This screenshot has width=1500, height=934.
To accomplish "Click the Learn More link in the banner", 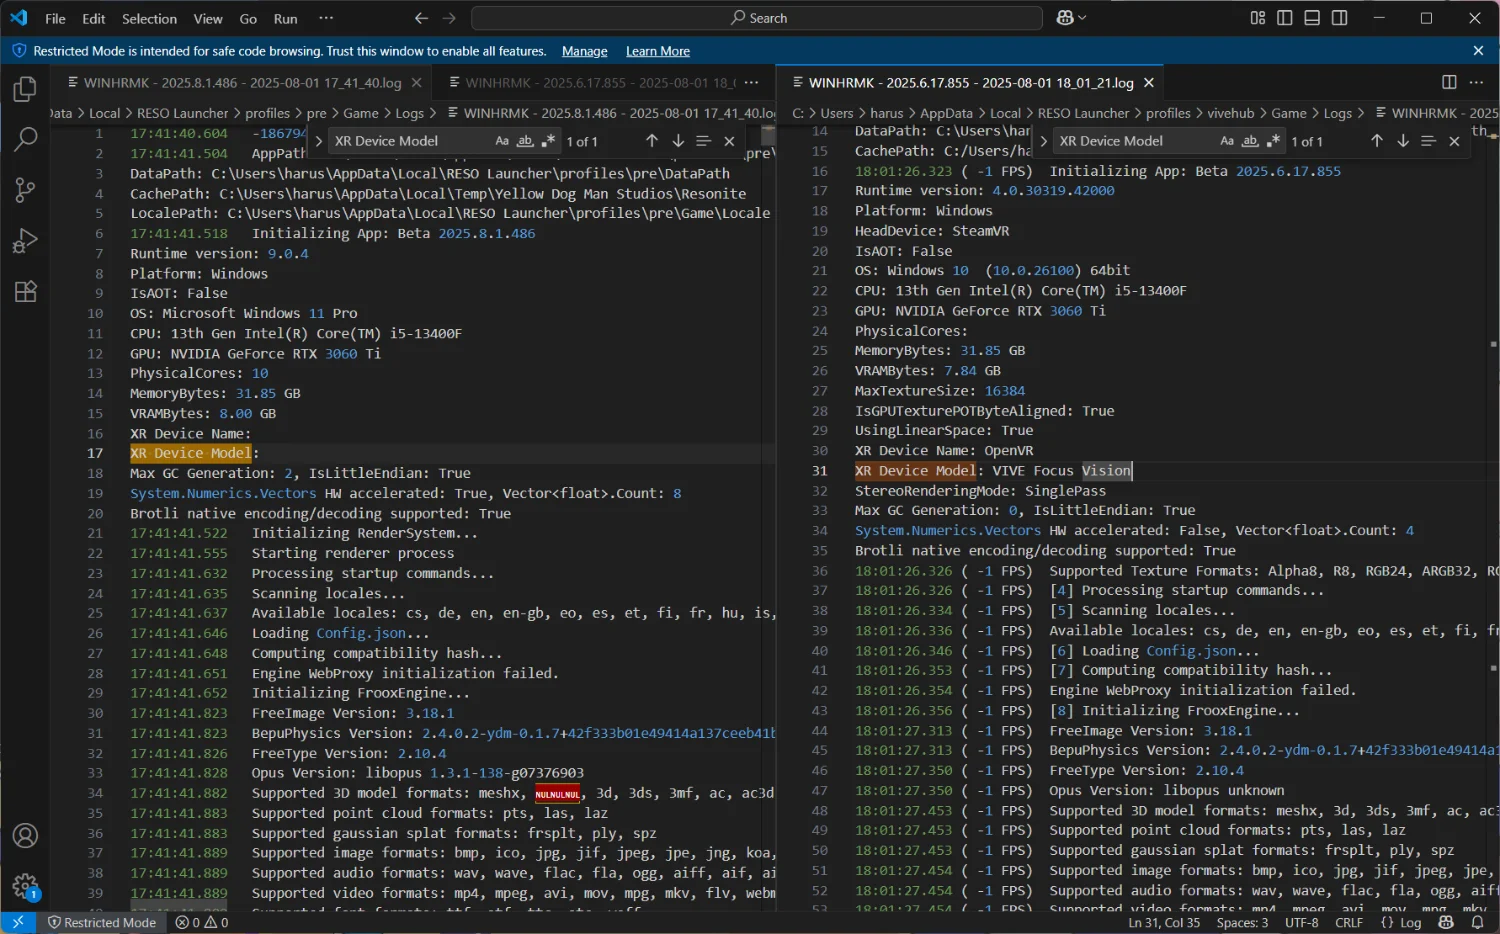I will pyautogui.click(x=658, y=51).
